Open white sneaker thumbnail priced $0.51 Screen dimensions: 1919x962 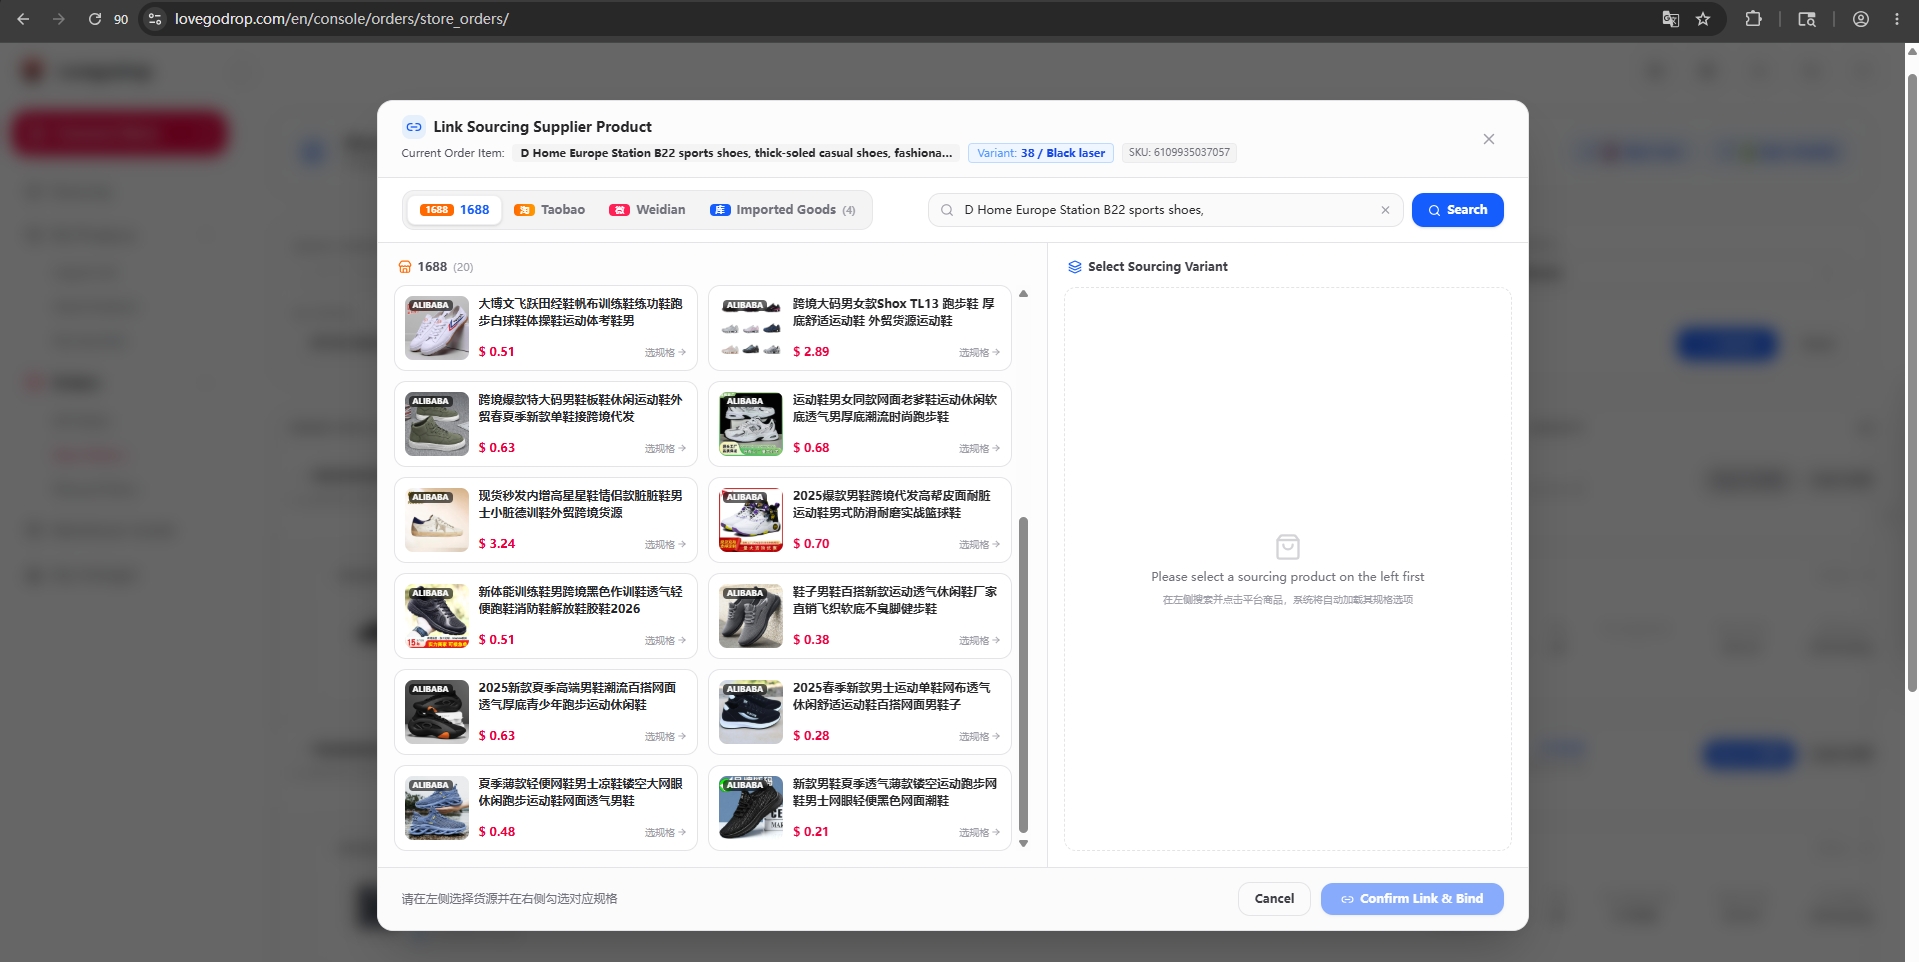click(x=437, y=328)
